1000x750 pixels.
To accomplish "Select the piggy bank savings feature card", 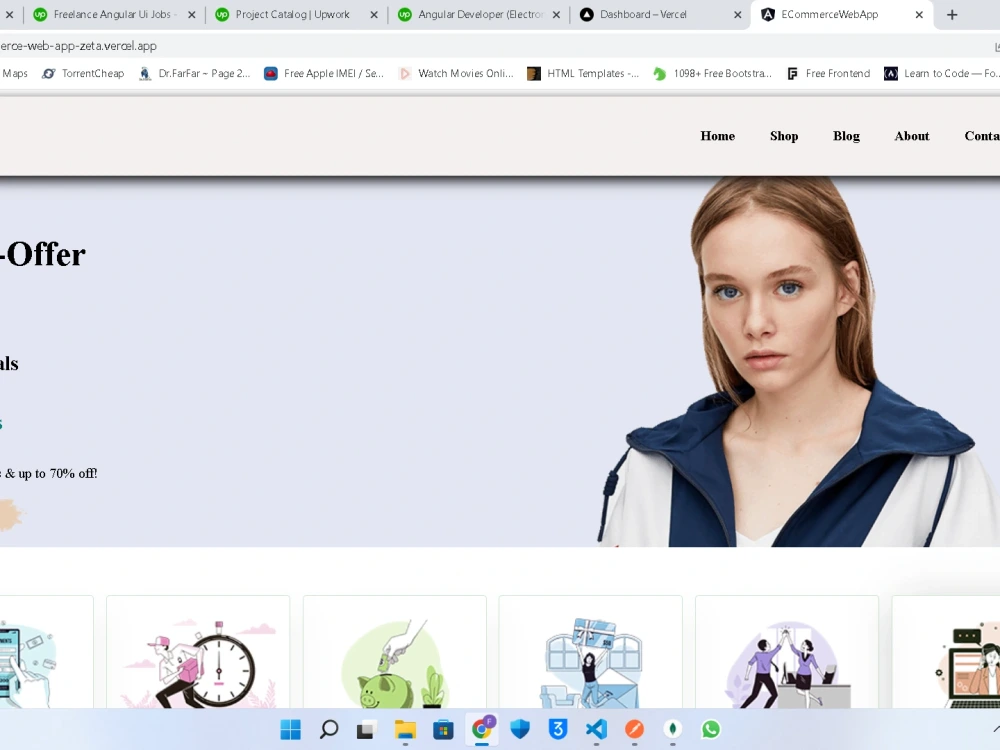I will pos(394,652).
